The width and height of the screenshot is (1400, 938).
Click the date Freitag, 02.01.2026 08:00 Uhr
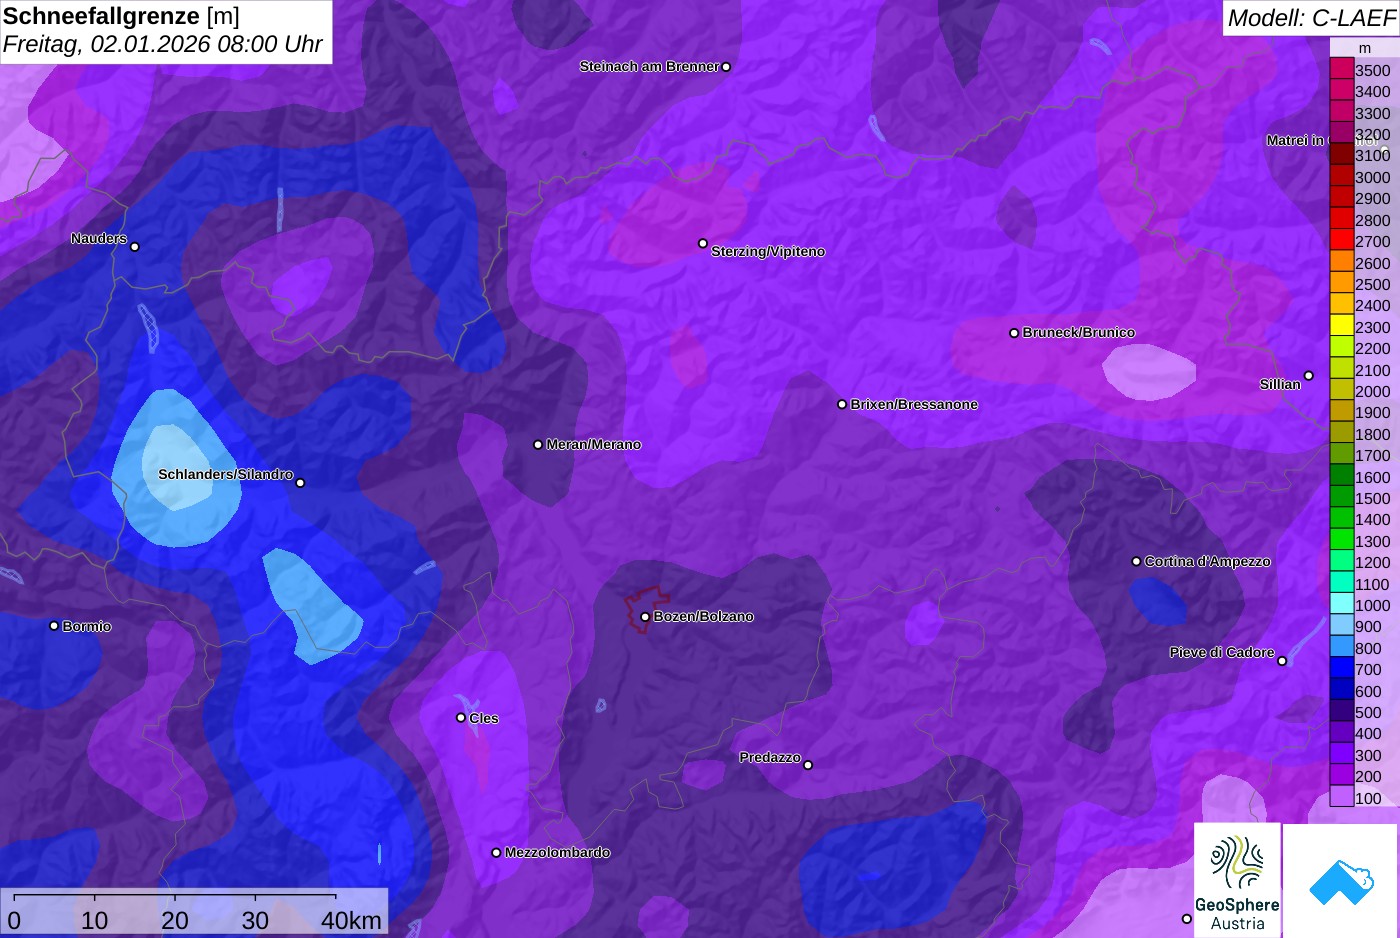163,45
